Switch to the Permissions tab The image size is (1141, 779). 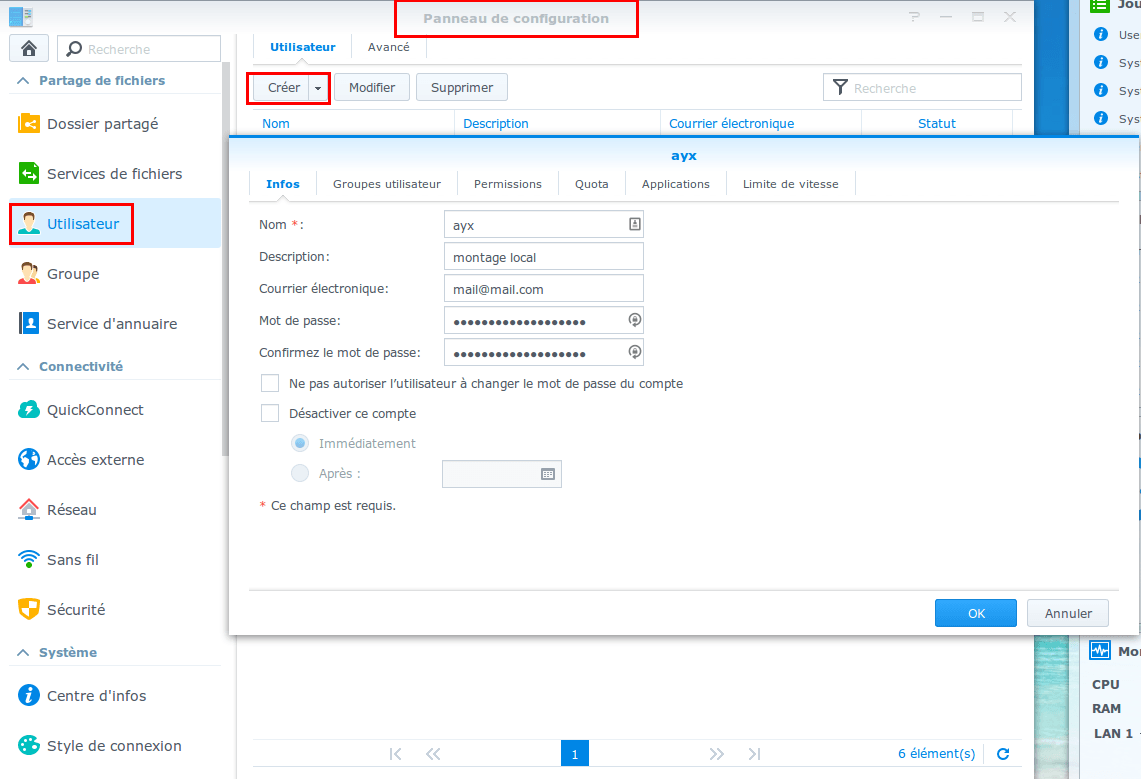tap(508, 184)
